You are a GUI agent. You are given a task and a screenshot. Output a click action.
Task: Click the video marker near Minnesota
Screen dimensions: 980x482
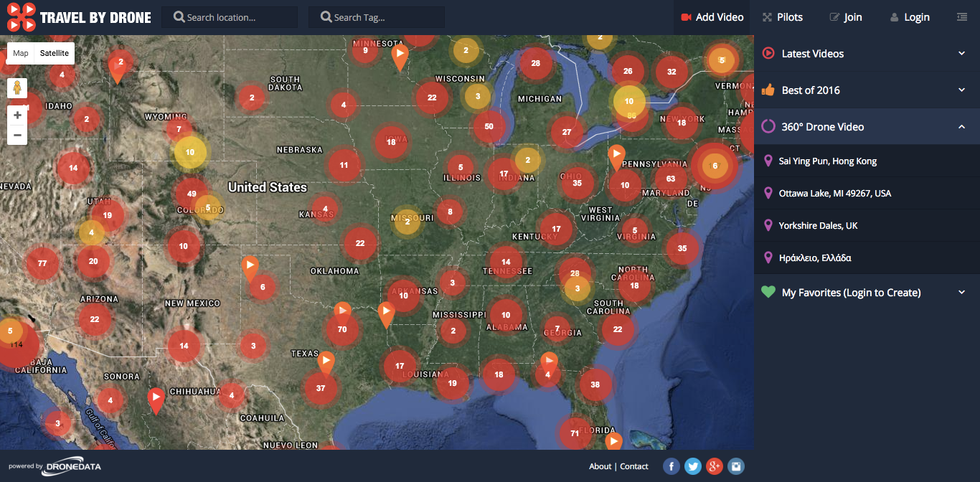[399, 56]
